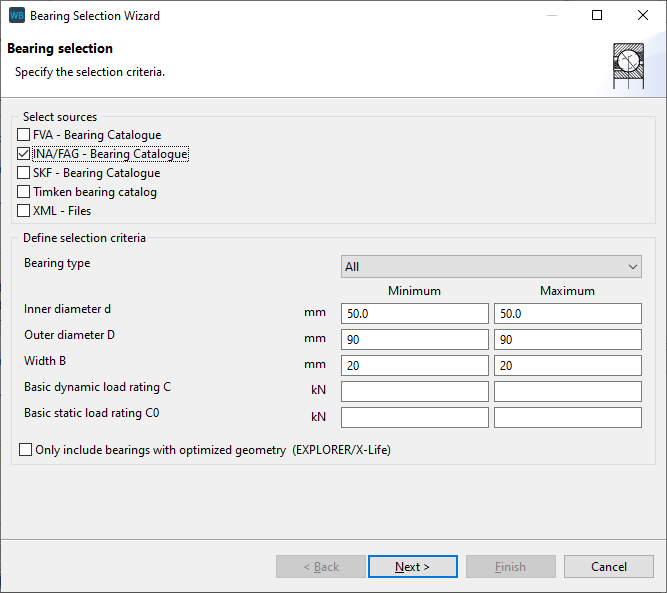Click minimum Basic dynamic load rating C field
The width and height of the screenshot is (667, 593).
pyautogui.click(x=414, y=392)
